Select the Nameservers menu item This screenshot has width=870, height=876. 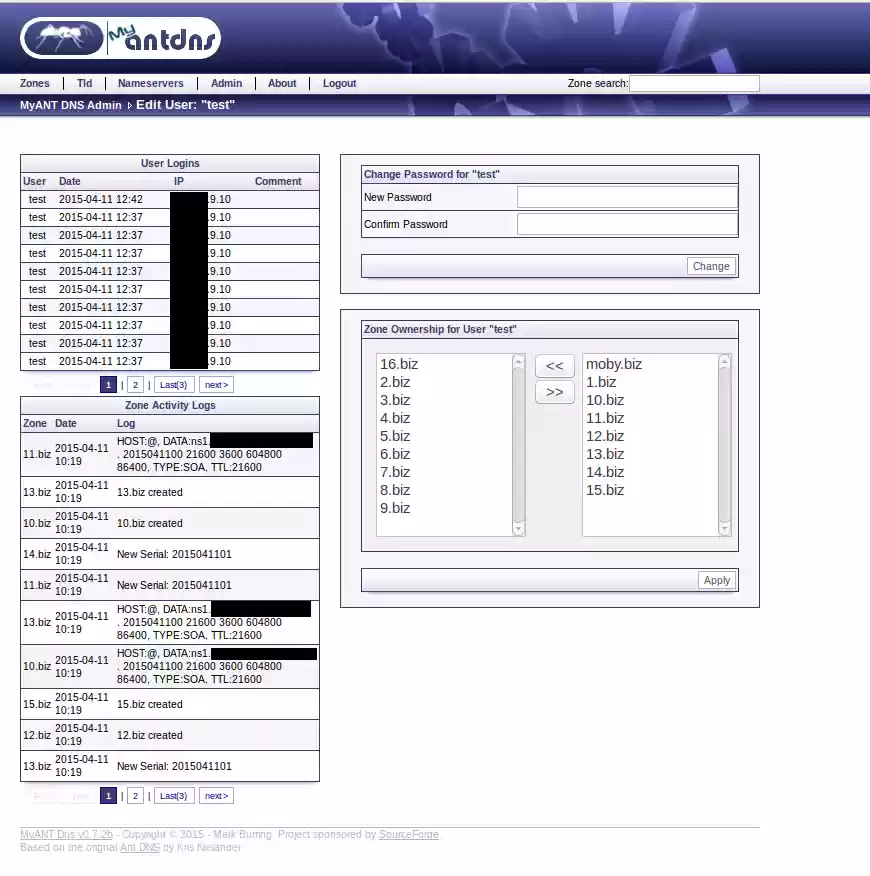coord(151,83)
